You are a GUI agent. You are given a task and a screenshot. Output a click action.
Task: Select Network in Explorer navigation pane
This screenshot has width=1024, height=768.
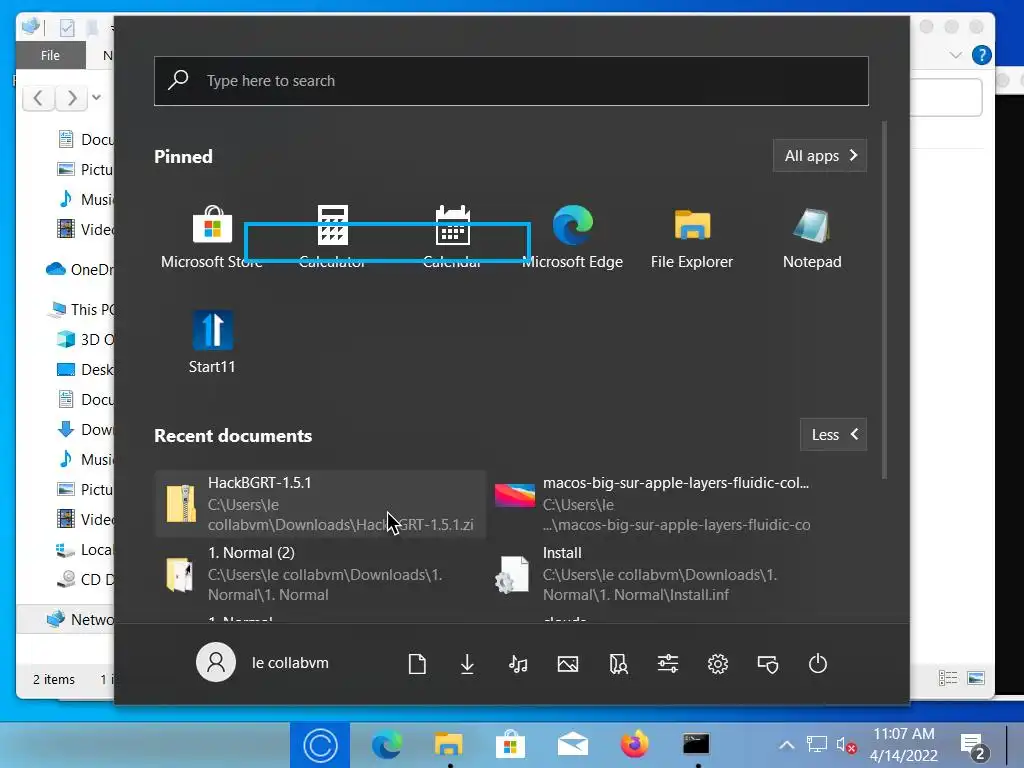coord(79,619)
